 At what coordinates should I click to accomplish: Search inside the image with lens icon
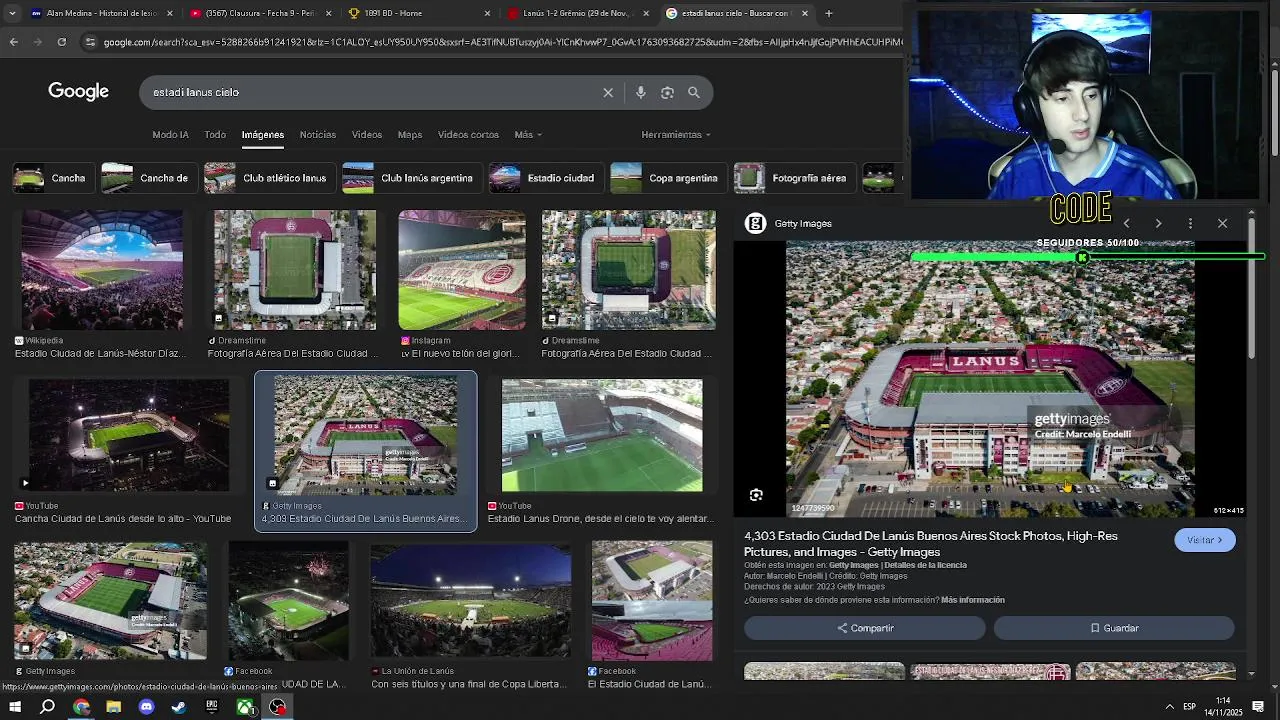coord(756,495)
